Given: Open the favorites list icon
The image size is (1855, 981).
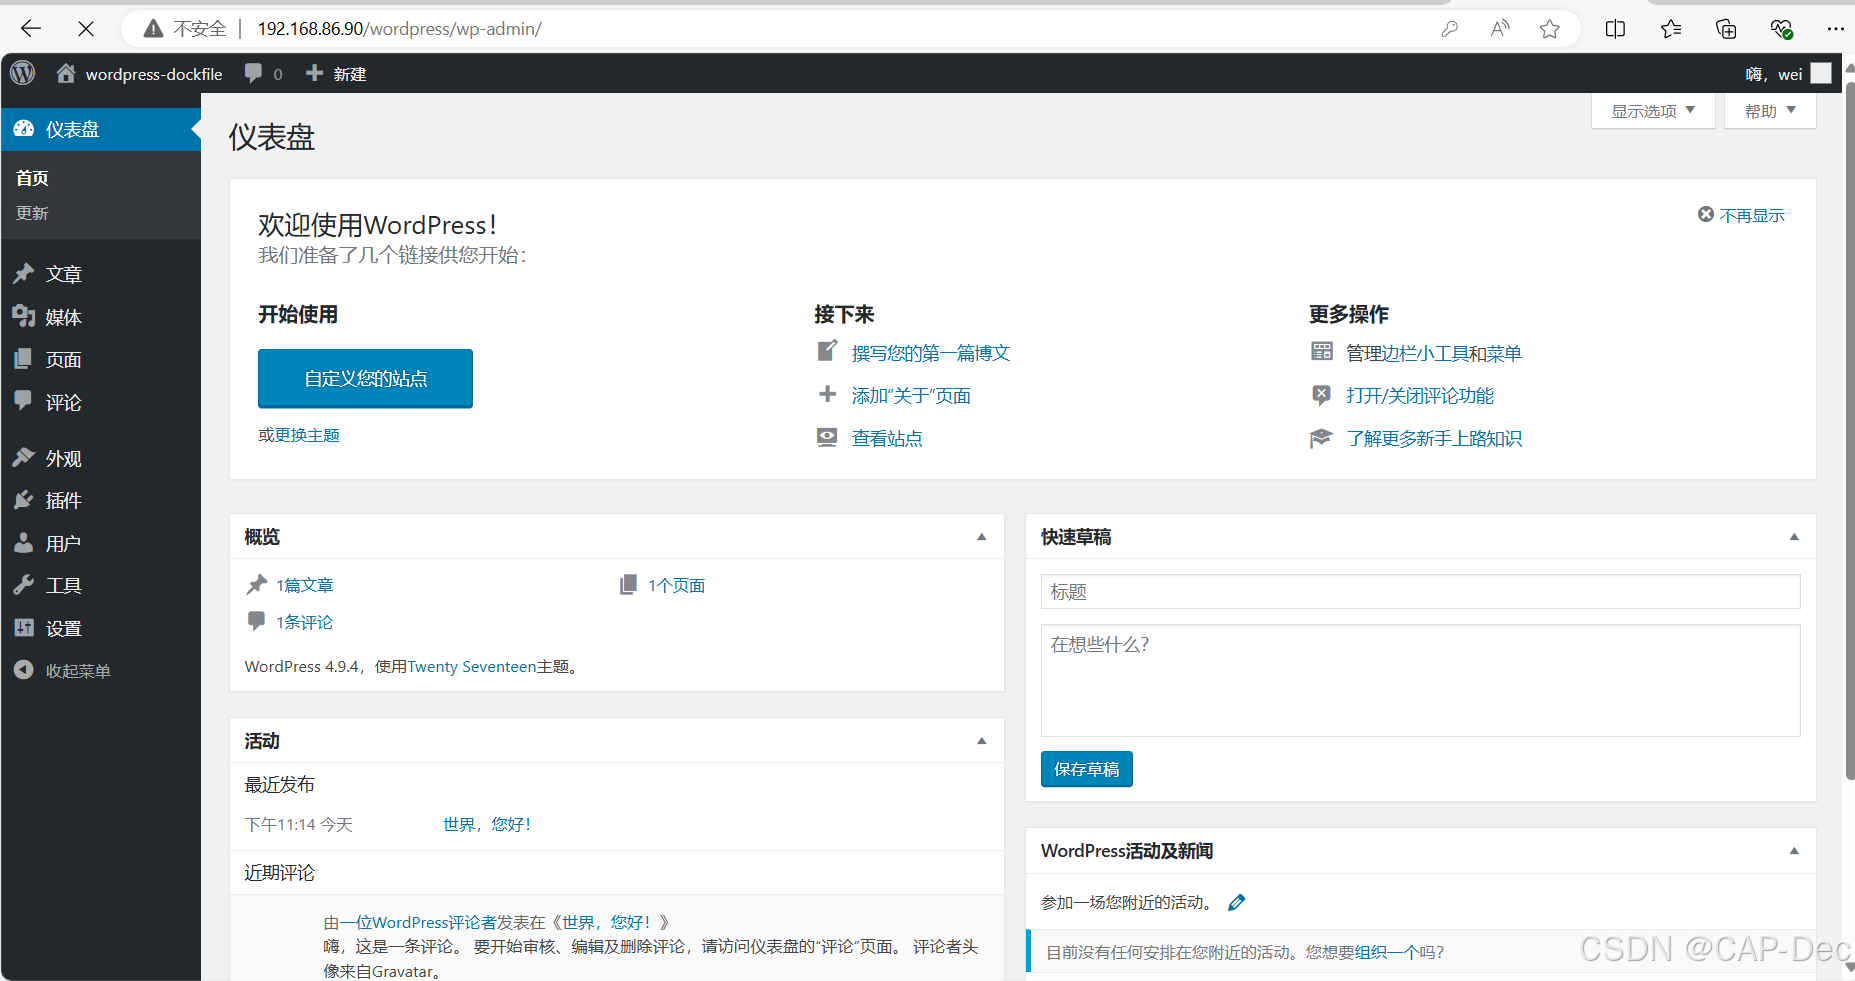Looking at the screenshot, I should [1671, 29].
